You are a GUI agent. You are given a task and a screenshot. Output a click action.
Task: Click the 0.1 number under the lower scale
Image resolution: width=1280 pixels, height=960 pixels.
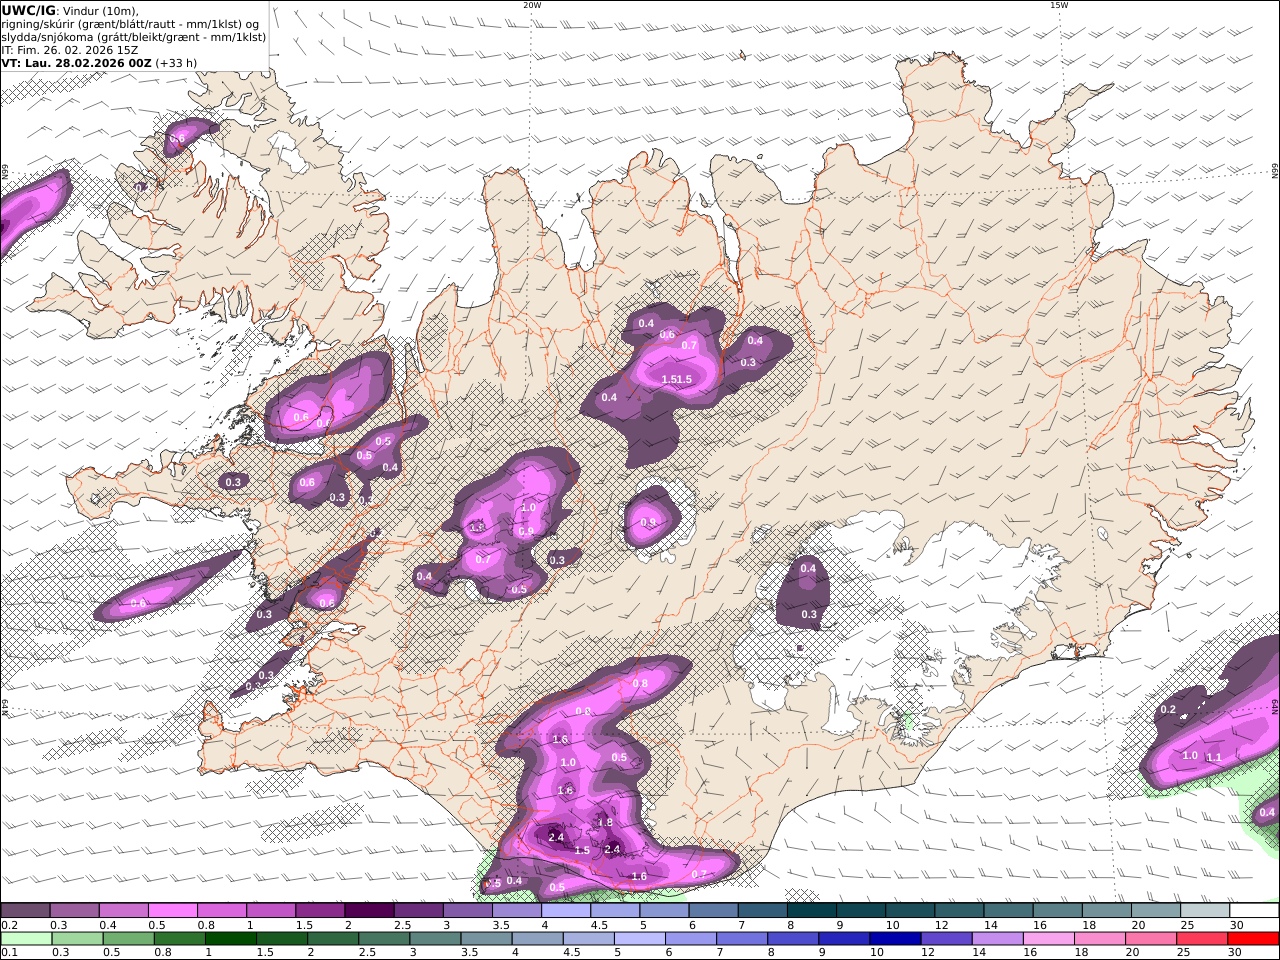pos(8,953)
